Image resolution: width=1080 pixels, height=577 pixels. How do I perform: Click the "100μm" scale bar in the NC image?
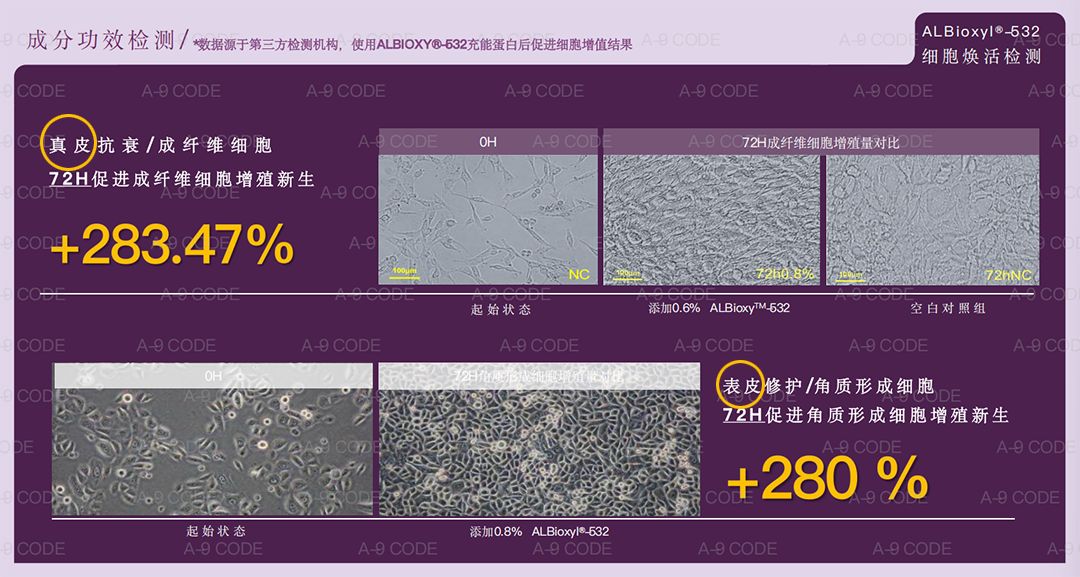pos(405,273)
